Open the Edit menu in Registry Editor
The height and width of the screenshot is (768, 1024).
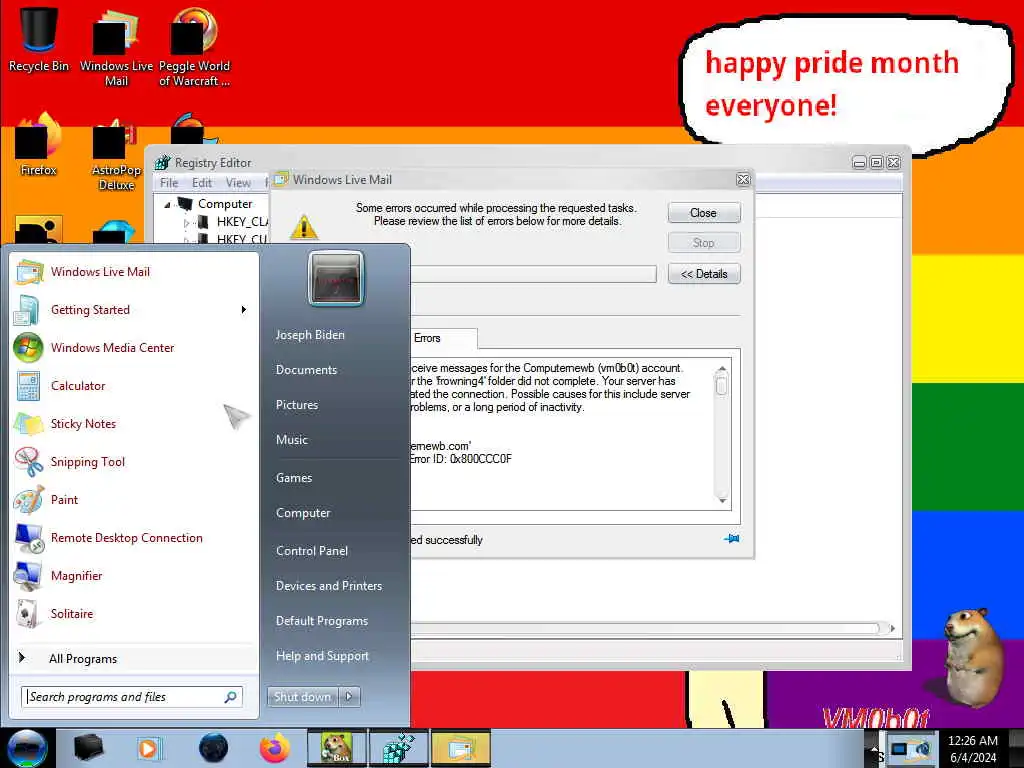(x=201, y=183)
